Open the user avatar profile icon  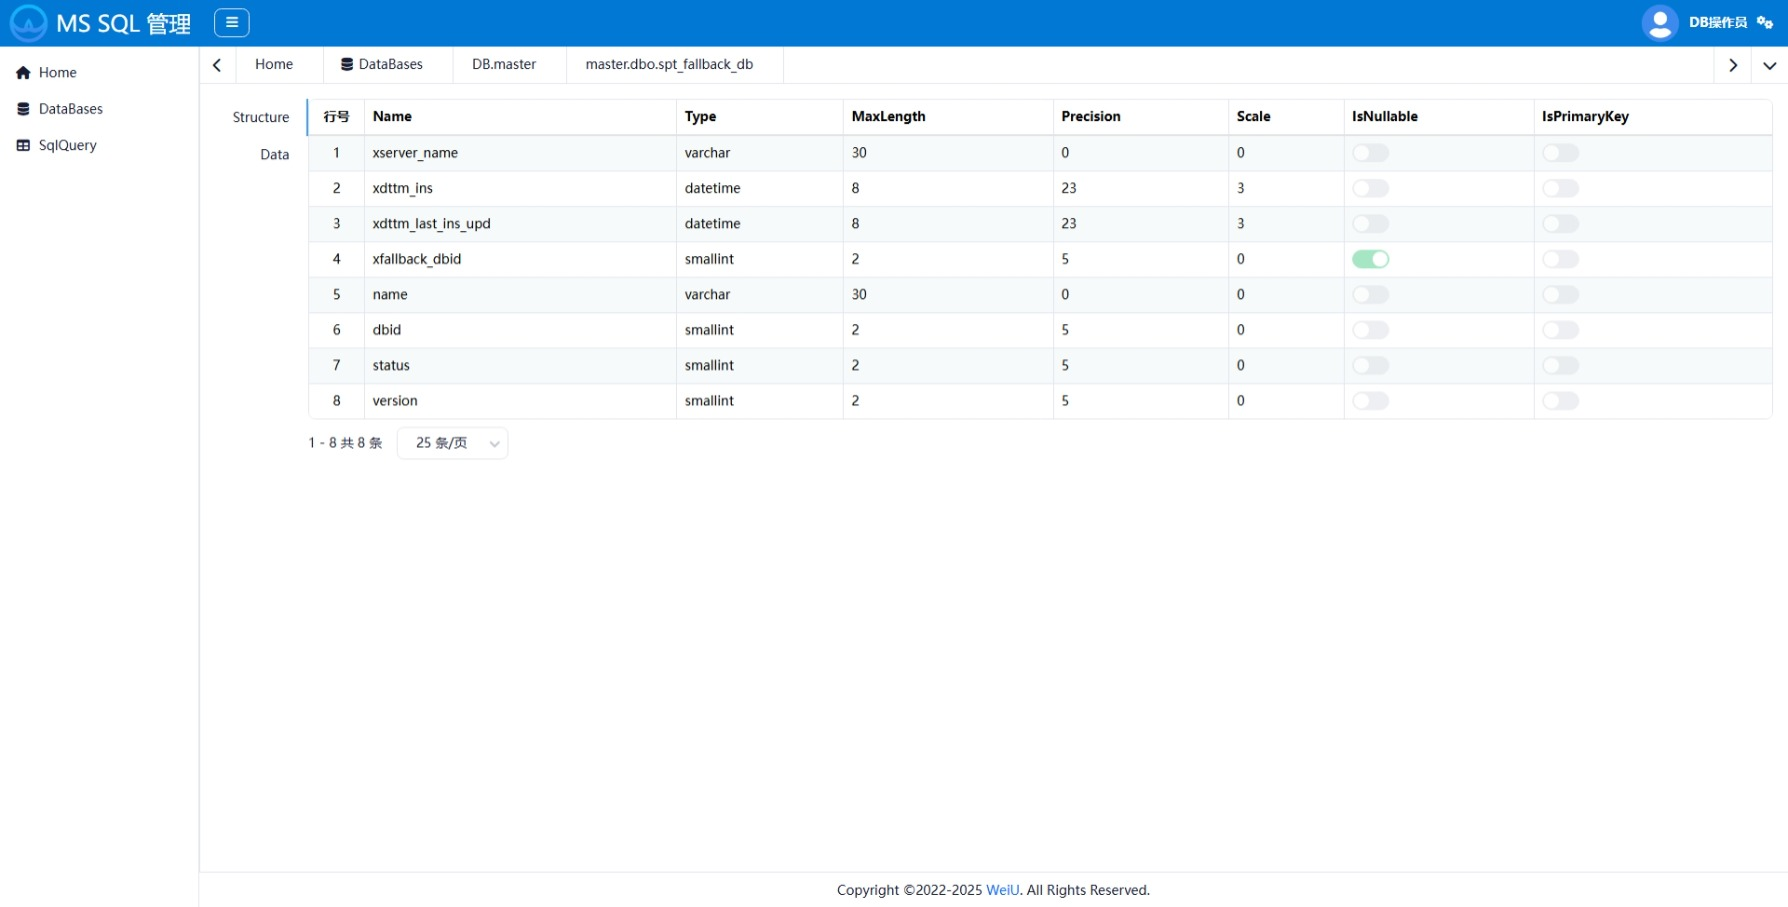pos(1660,23)
